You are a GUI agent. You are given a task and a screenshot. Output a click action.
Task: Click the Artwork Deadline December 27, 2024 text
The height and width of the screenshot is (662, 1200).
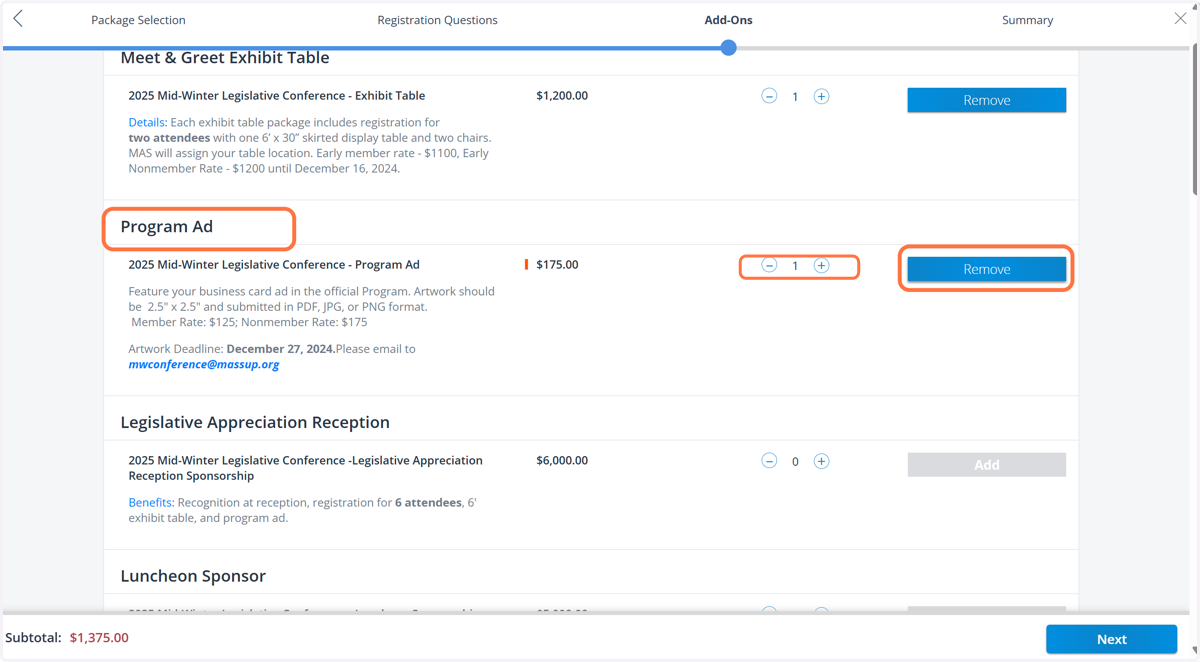point(231,349)
